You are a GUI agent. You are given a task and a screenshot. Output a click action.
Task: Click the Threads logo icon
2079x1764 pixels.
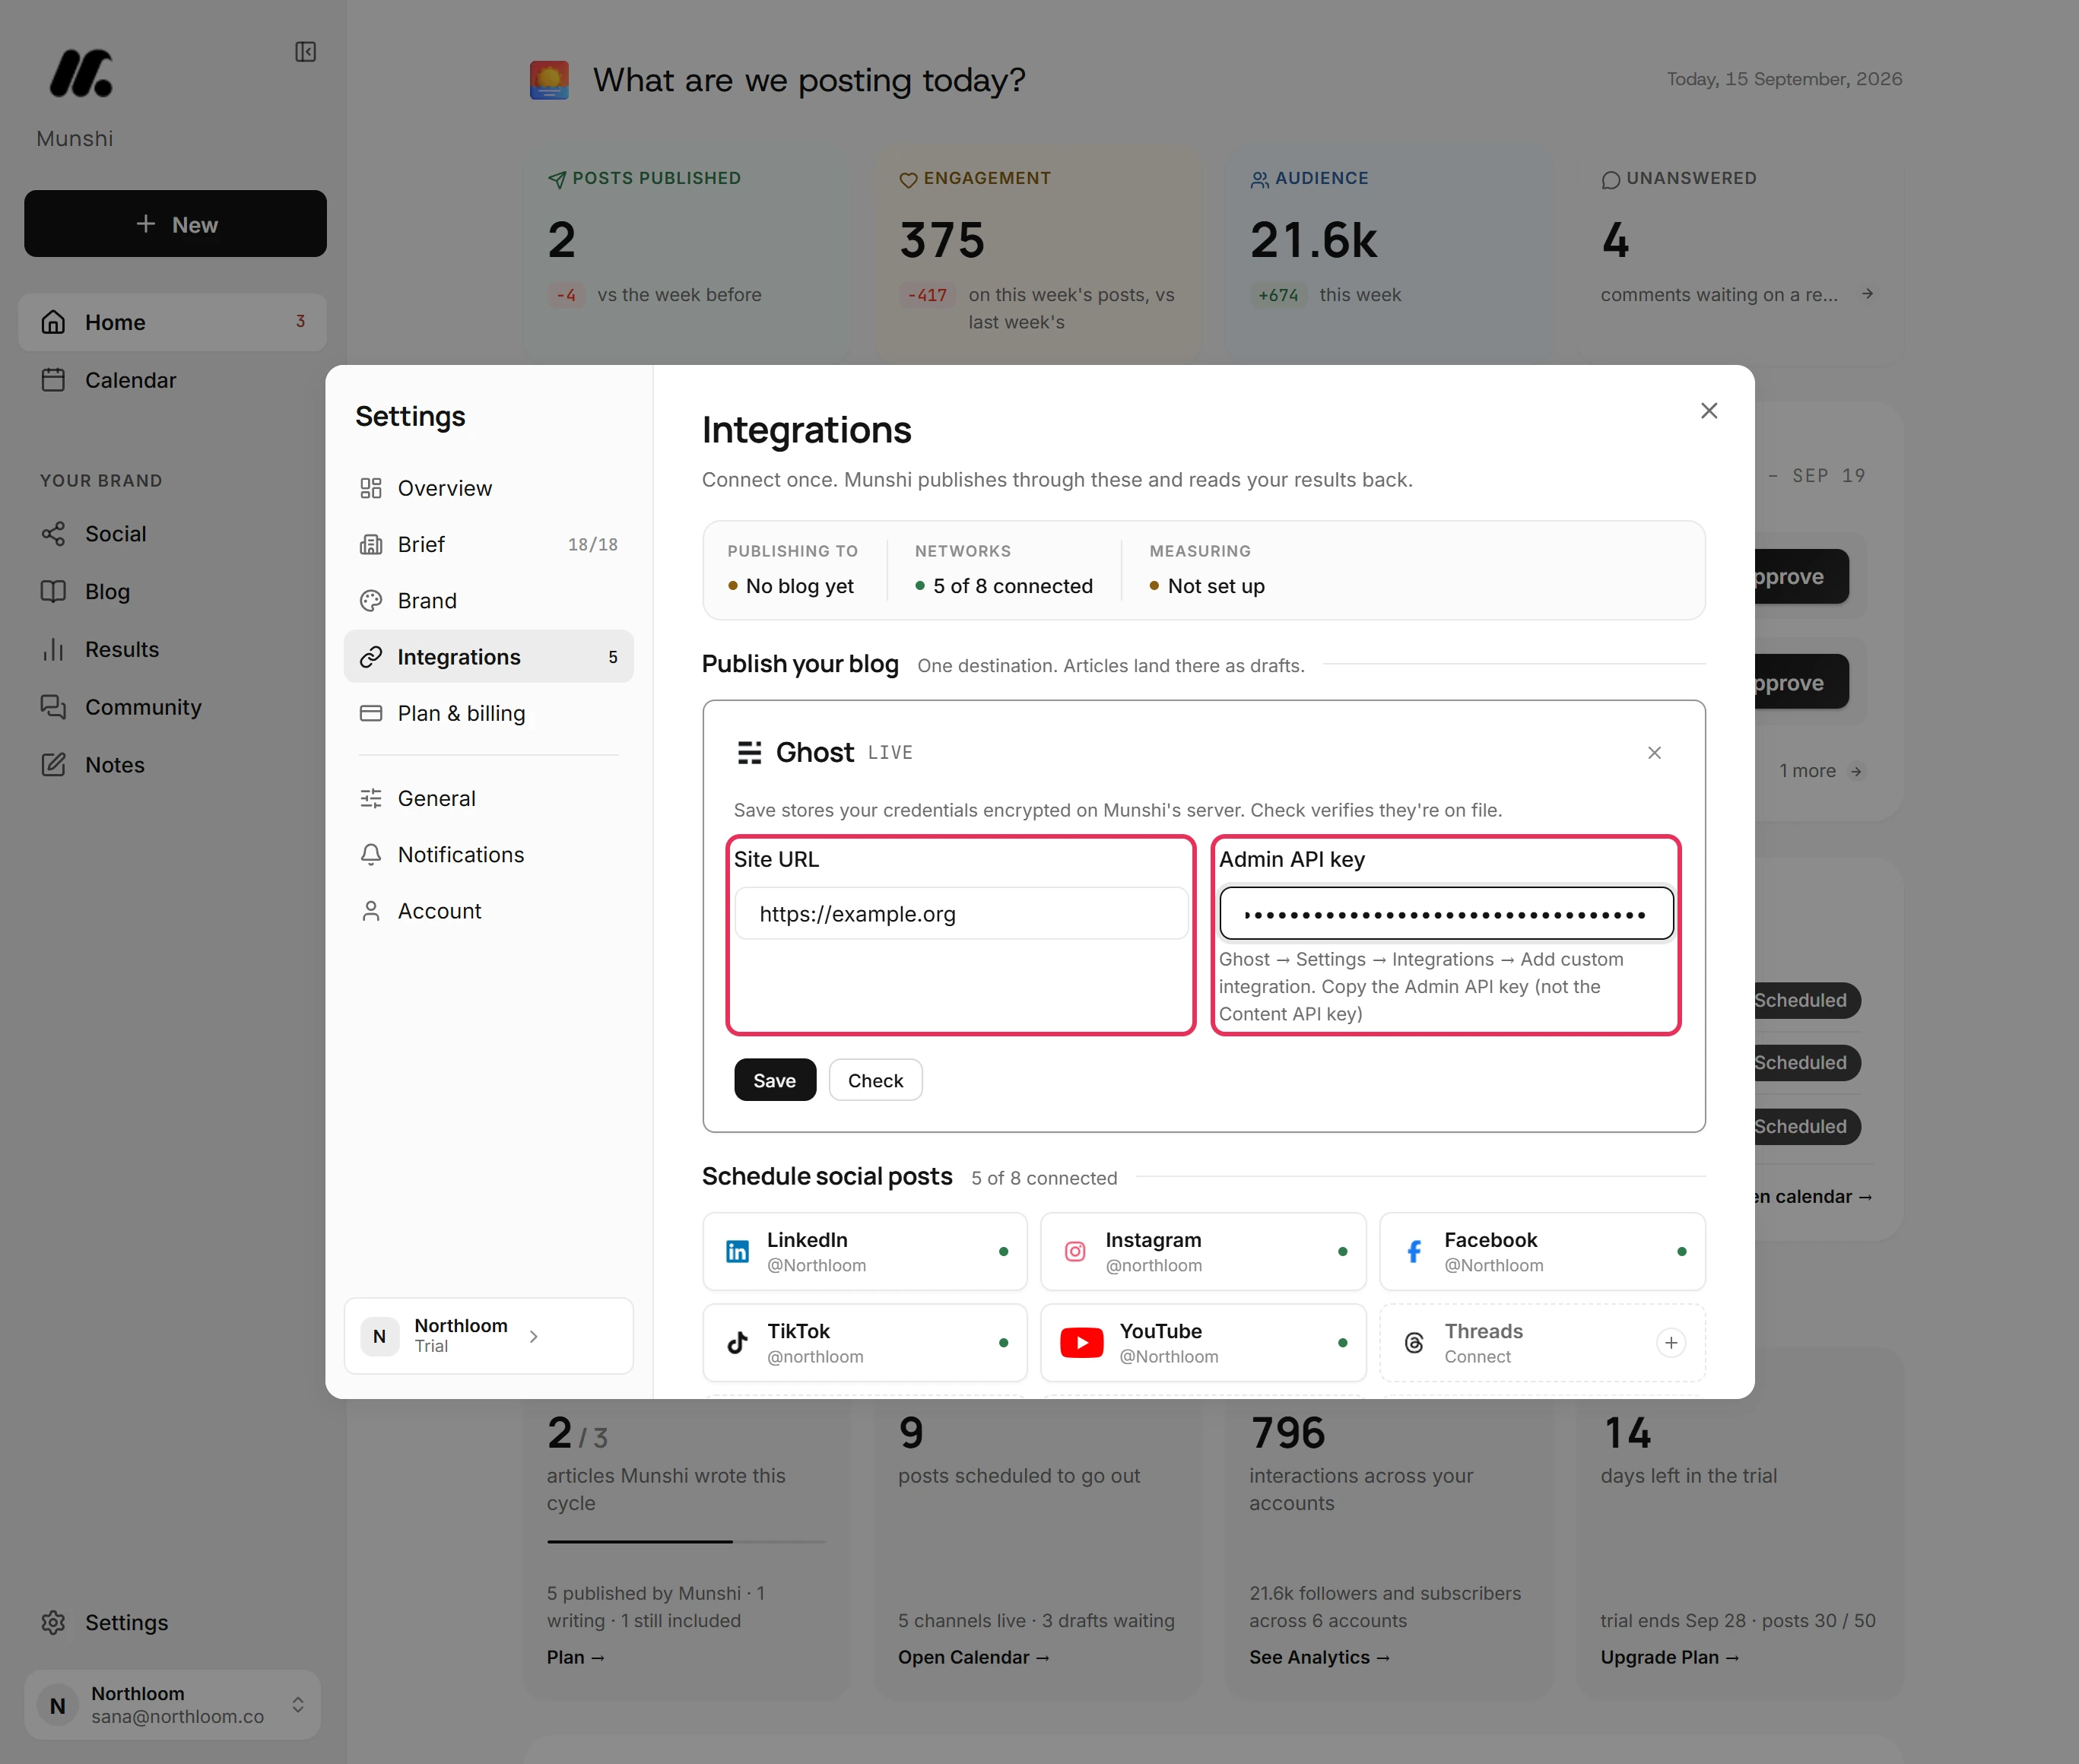coord(1414,1343)
